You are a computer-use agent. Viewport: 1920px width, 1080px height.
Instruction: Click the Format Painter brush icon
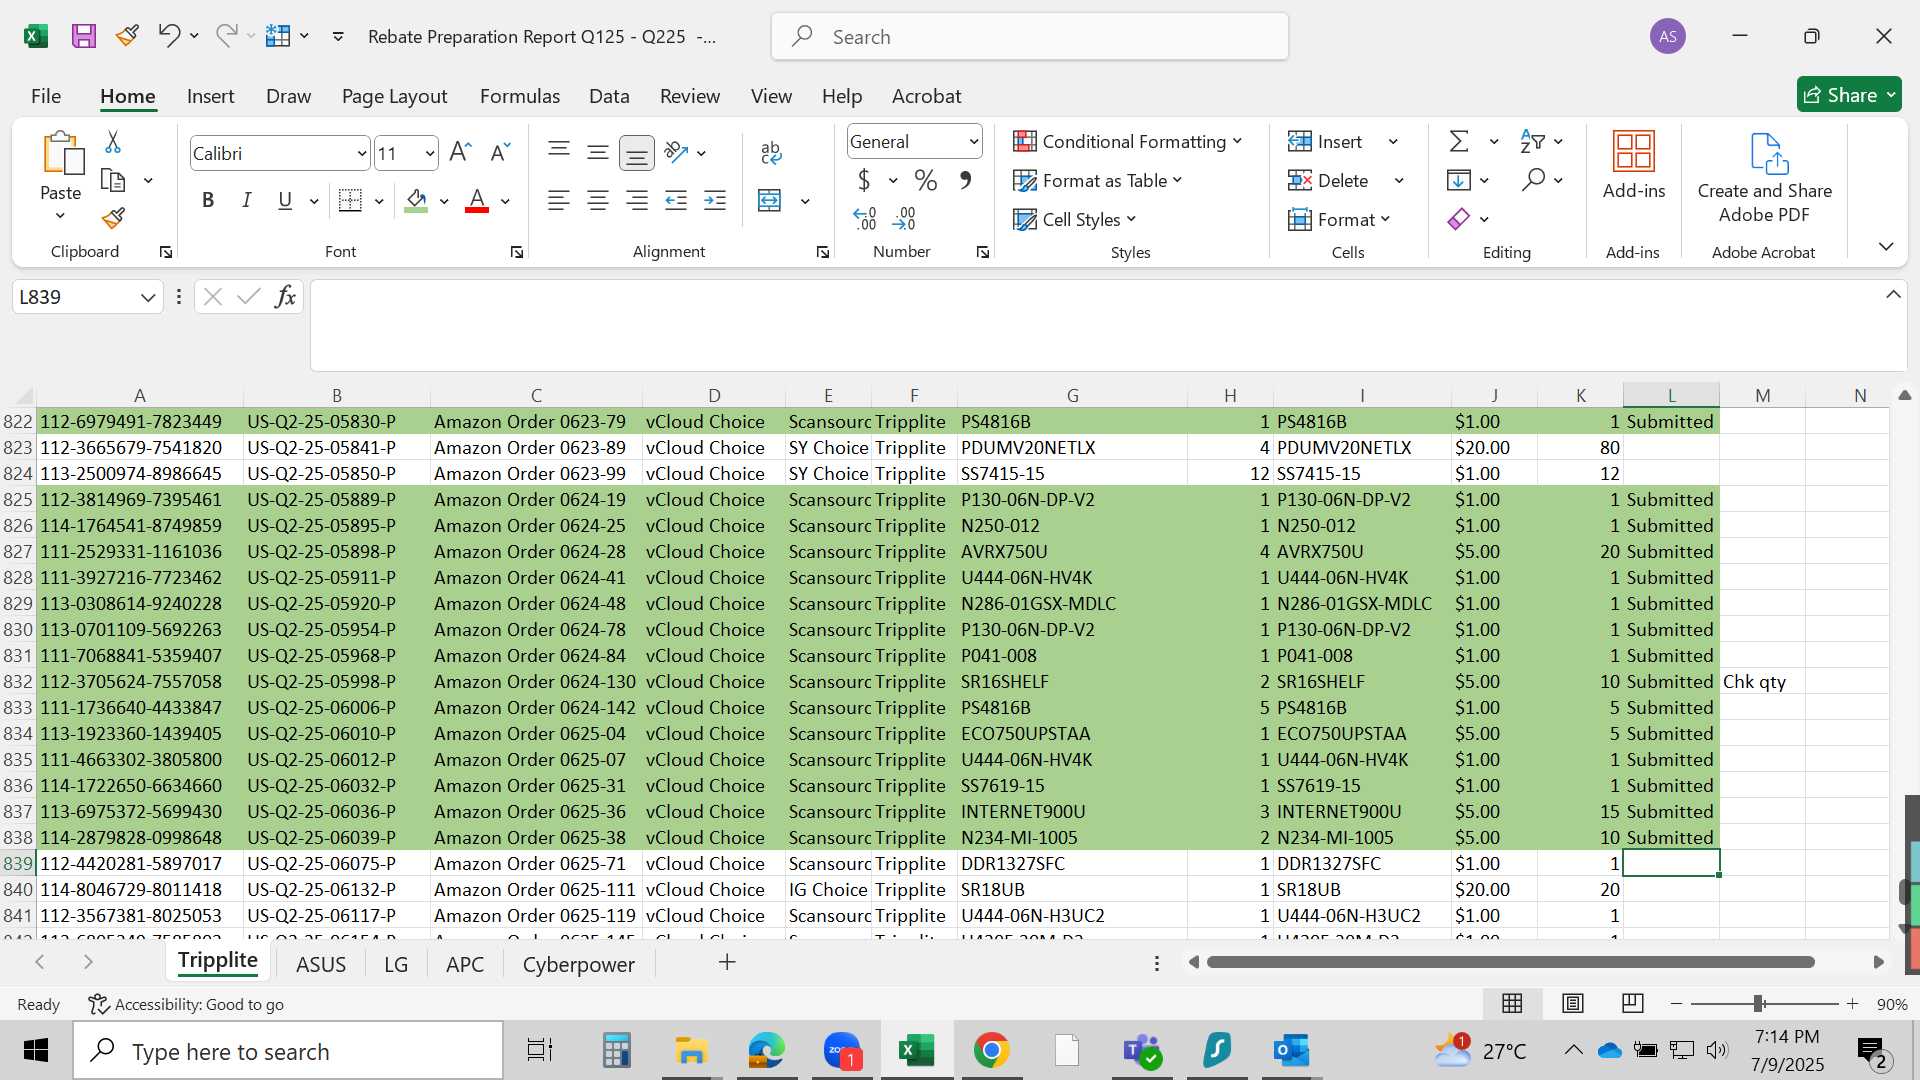coord(113,218)
